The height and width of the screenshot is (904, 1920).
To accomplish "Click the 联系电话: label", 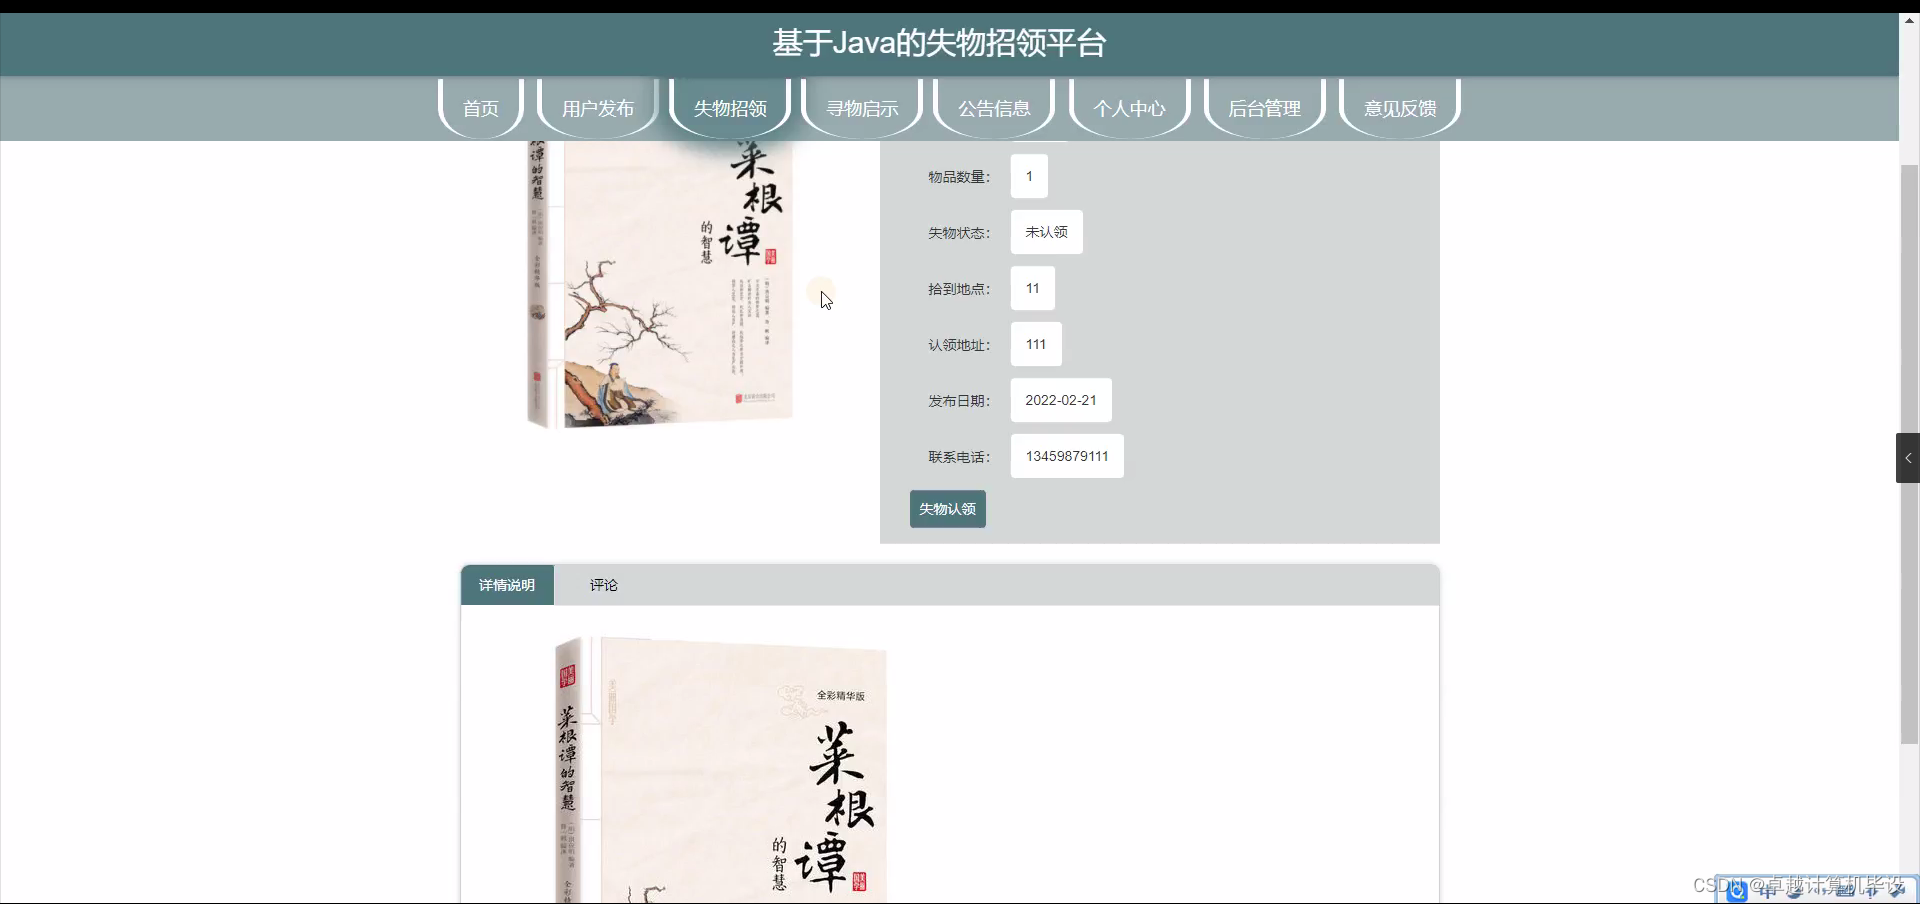I will (959, 457).
